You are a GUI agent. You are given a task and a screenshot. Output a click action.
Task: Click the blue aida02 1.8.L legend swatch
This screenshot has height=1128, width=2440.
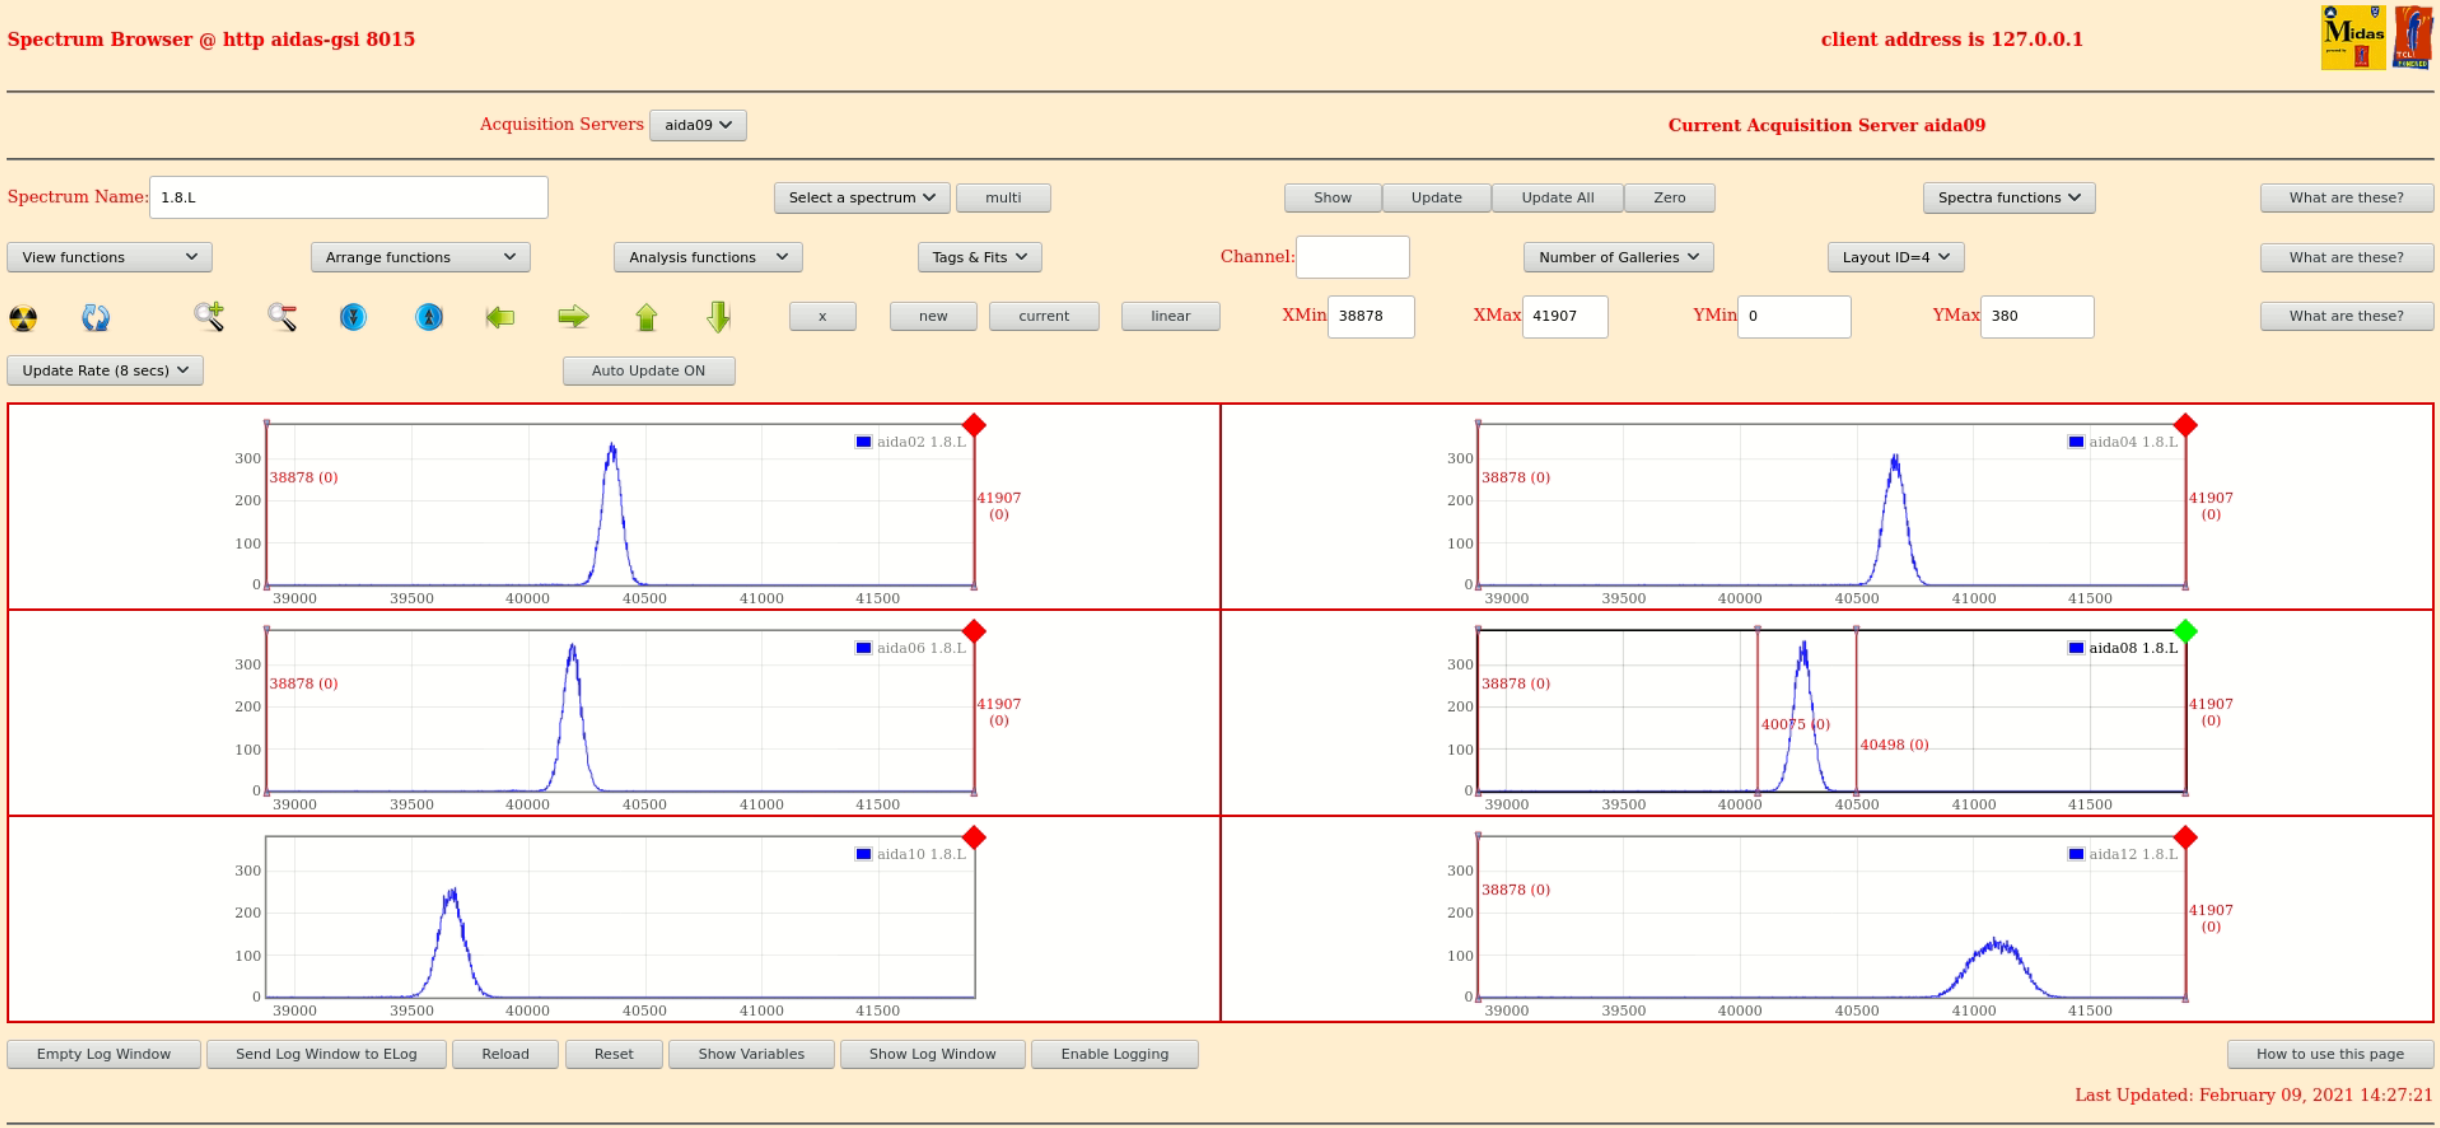tap(863, 442)
